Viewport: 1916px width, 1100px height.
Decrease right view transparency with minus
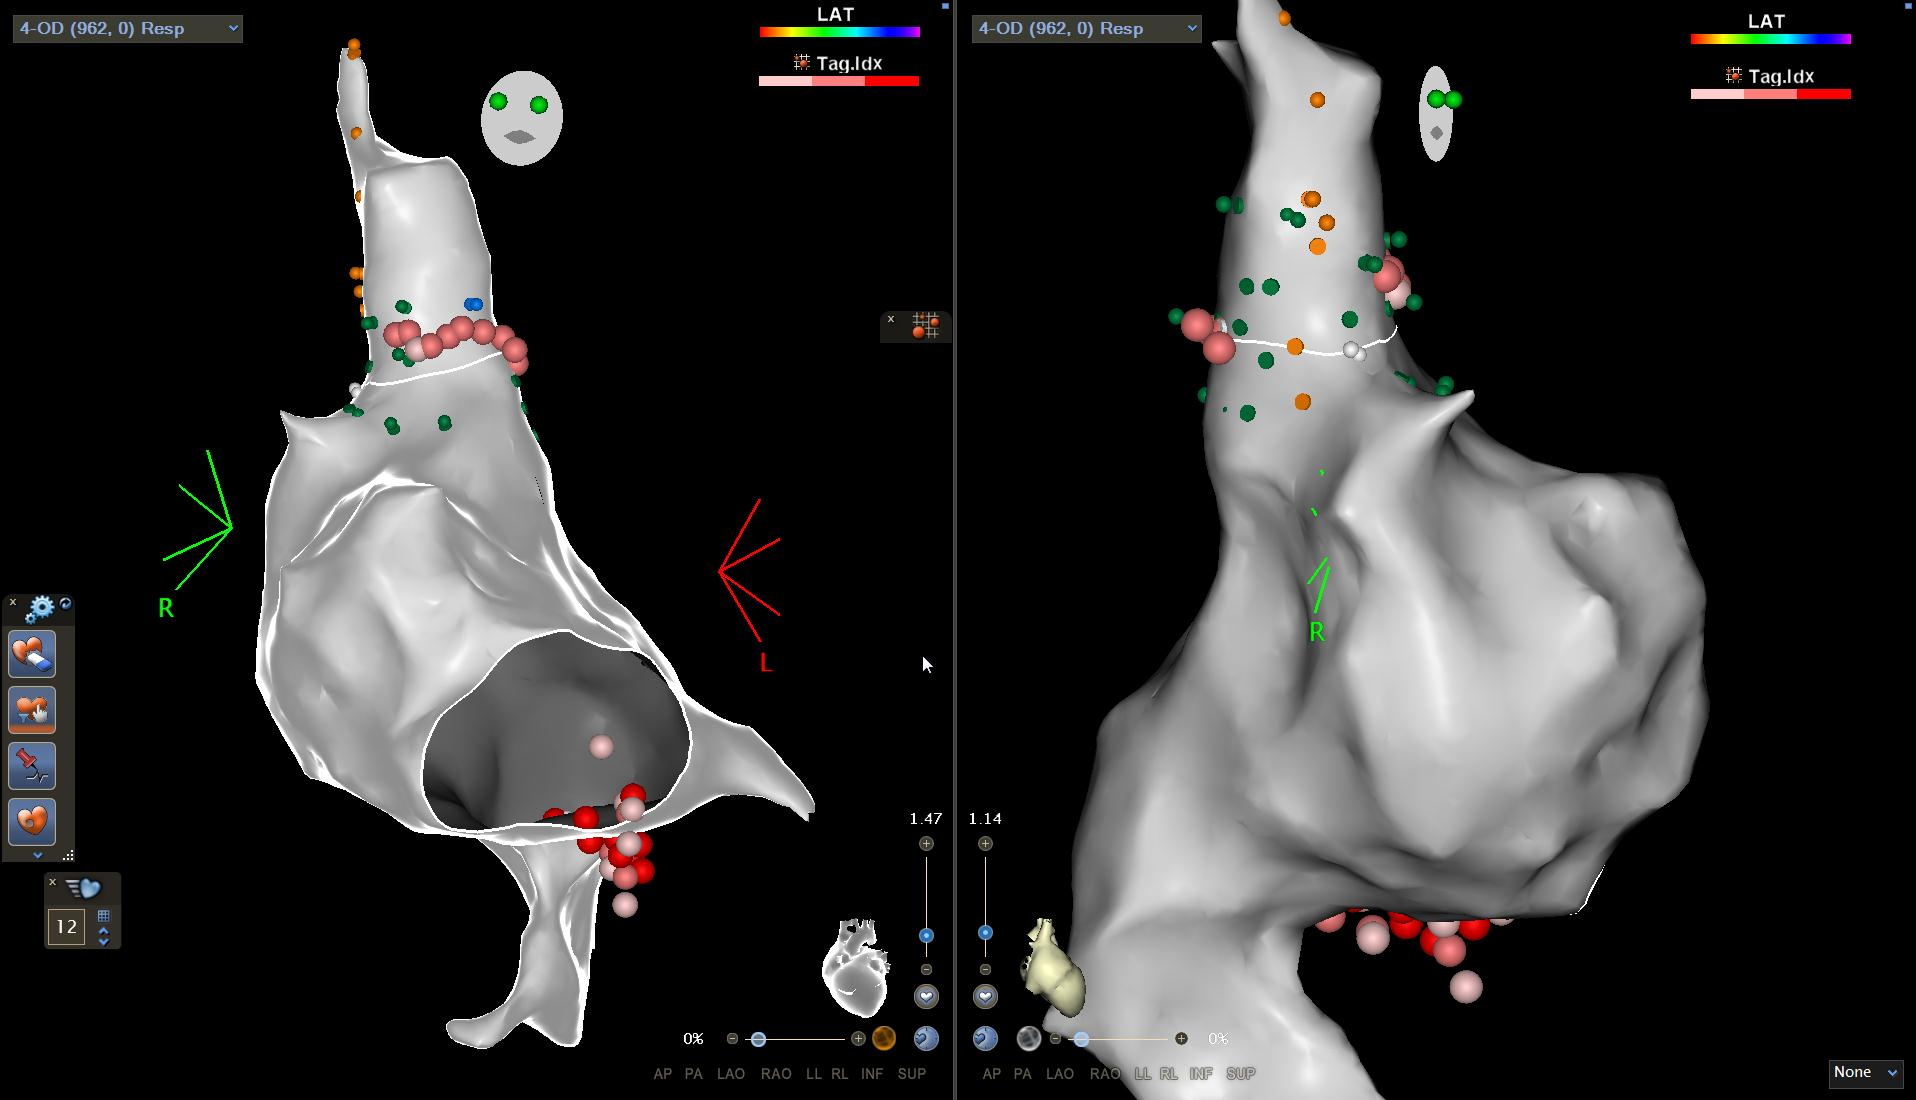pyautogui.click(x=1055, y=1039)
